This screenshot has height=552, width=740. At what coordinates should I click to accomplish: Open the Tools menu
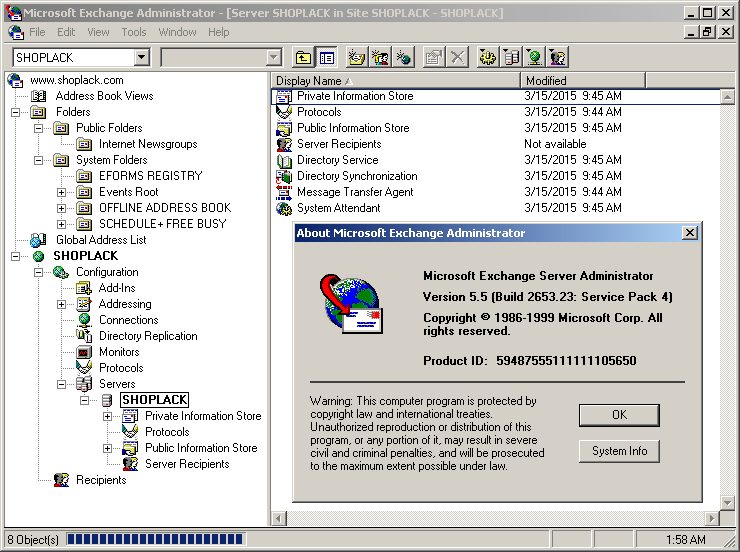[134, 32]
